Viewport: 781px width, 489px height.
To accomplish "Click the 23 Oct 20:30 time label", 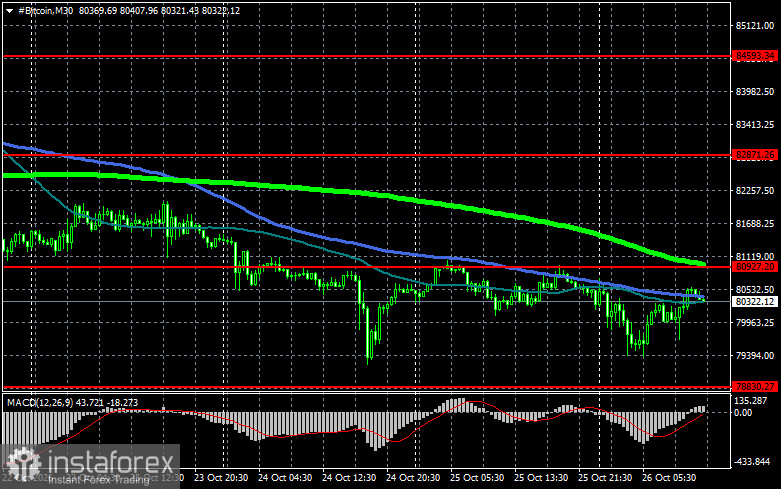I will [221, 478].
